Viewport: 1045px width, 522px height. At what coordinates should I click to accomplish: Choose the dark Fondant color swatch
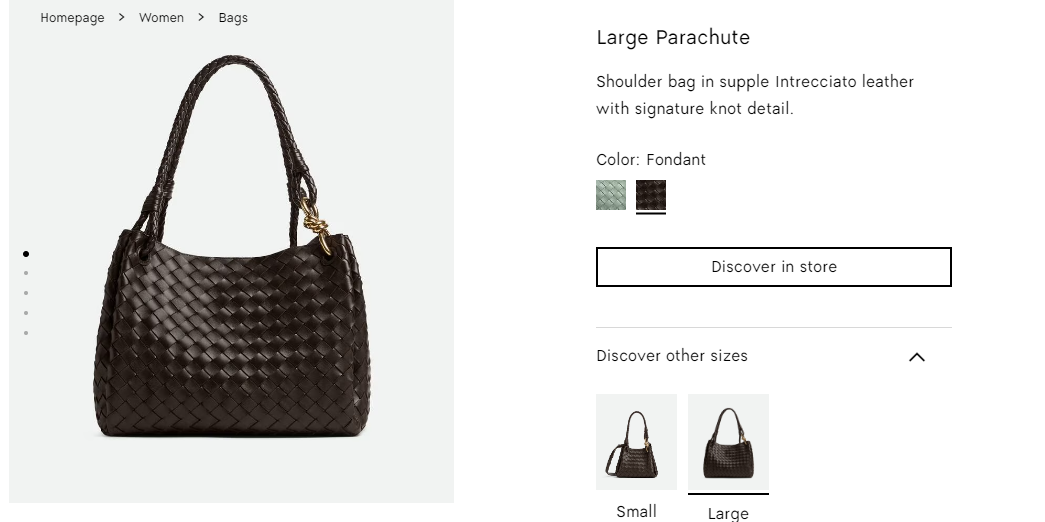(651, 195)
